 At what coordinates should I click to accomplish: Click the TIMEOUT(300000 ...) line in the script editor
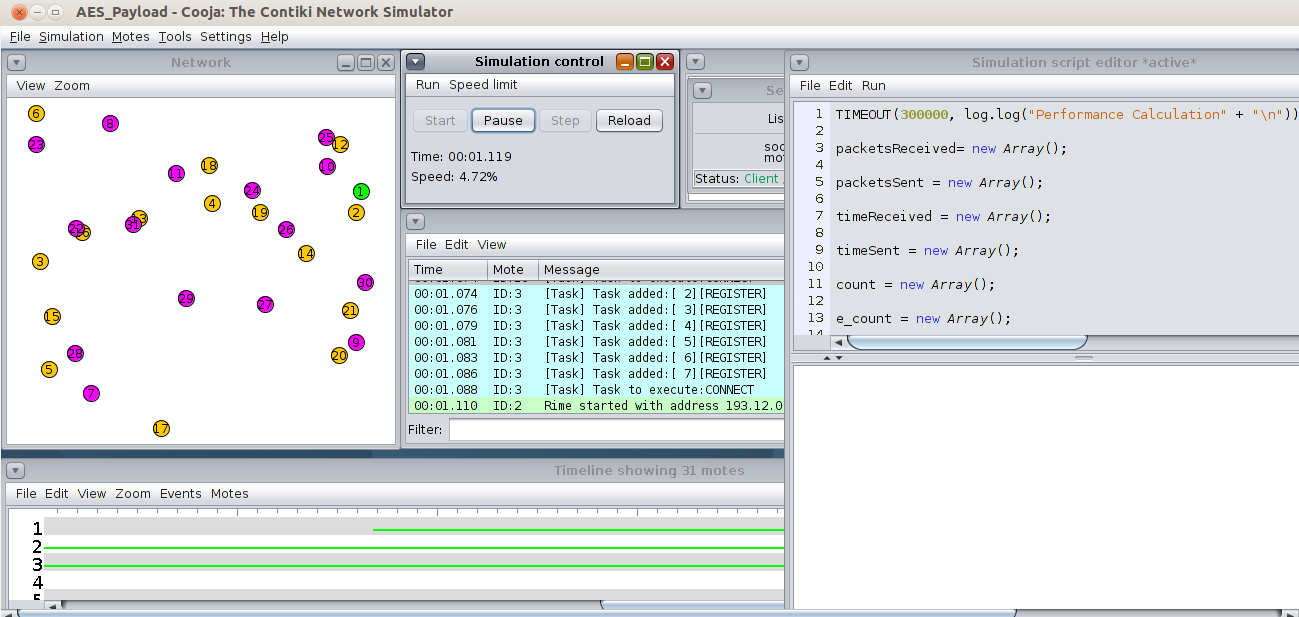pos(1065,115)
